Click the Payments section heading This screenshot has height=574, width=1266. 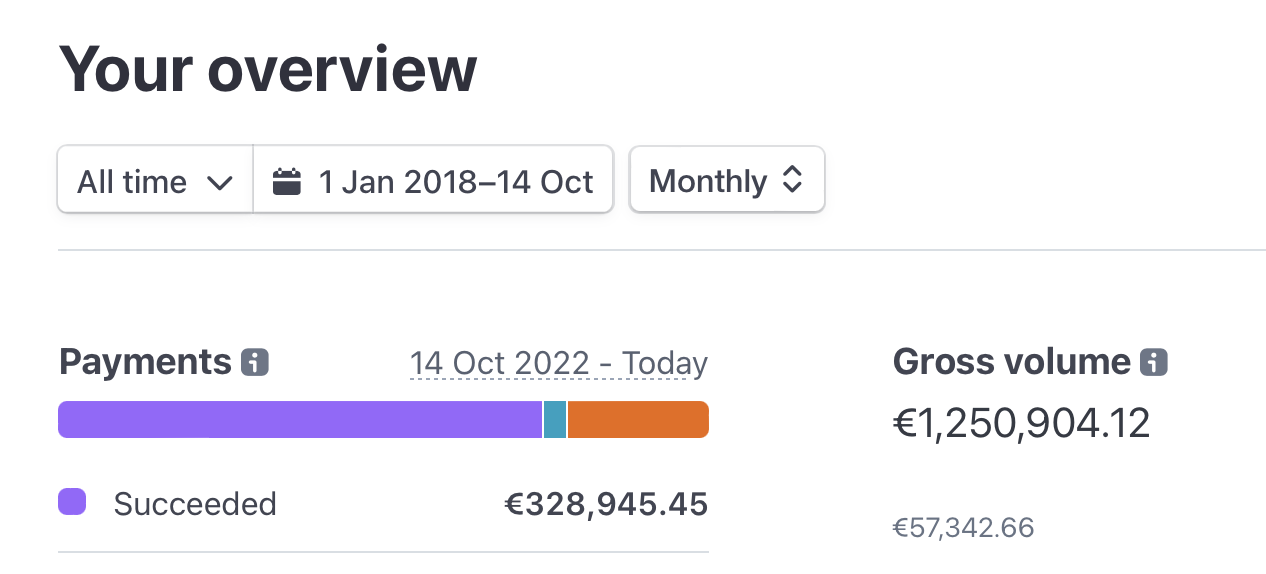(x=145, y=362)
